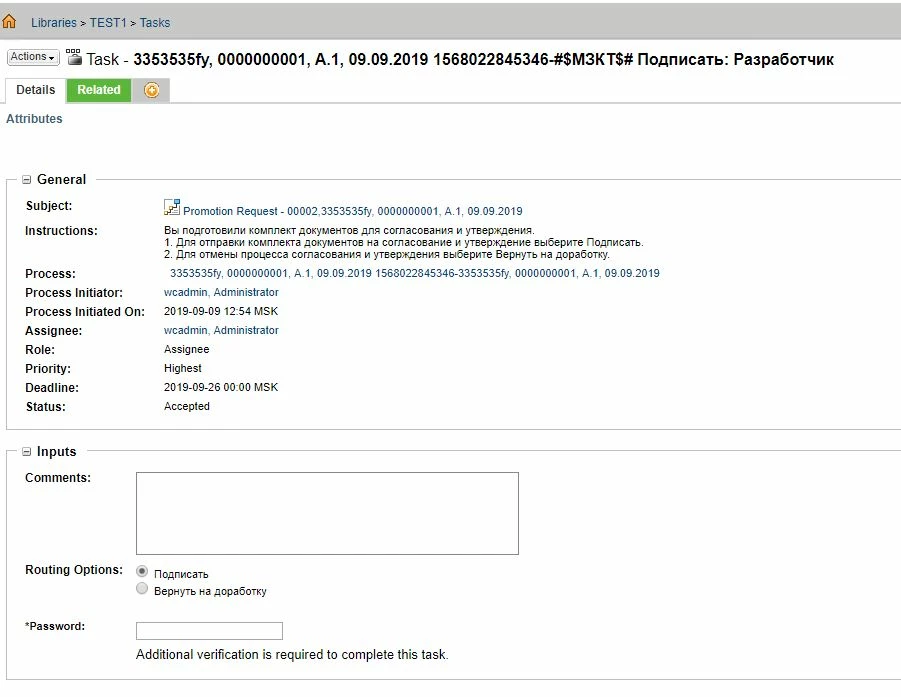The height and width of the screenshot is (697, 901).
Task: Open the Promotion Request subject link
Action: [x=352, y=211]
